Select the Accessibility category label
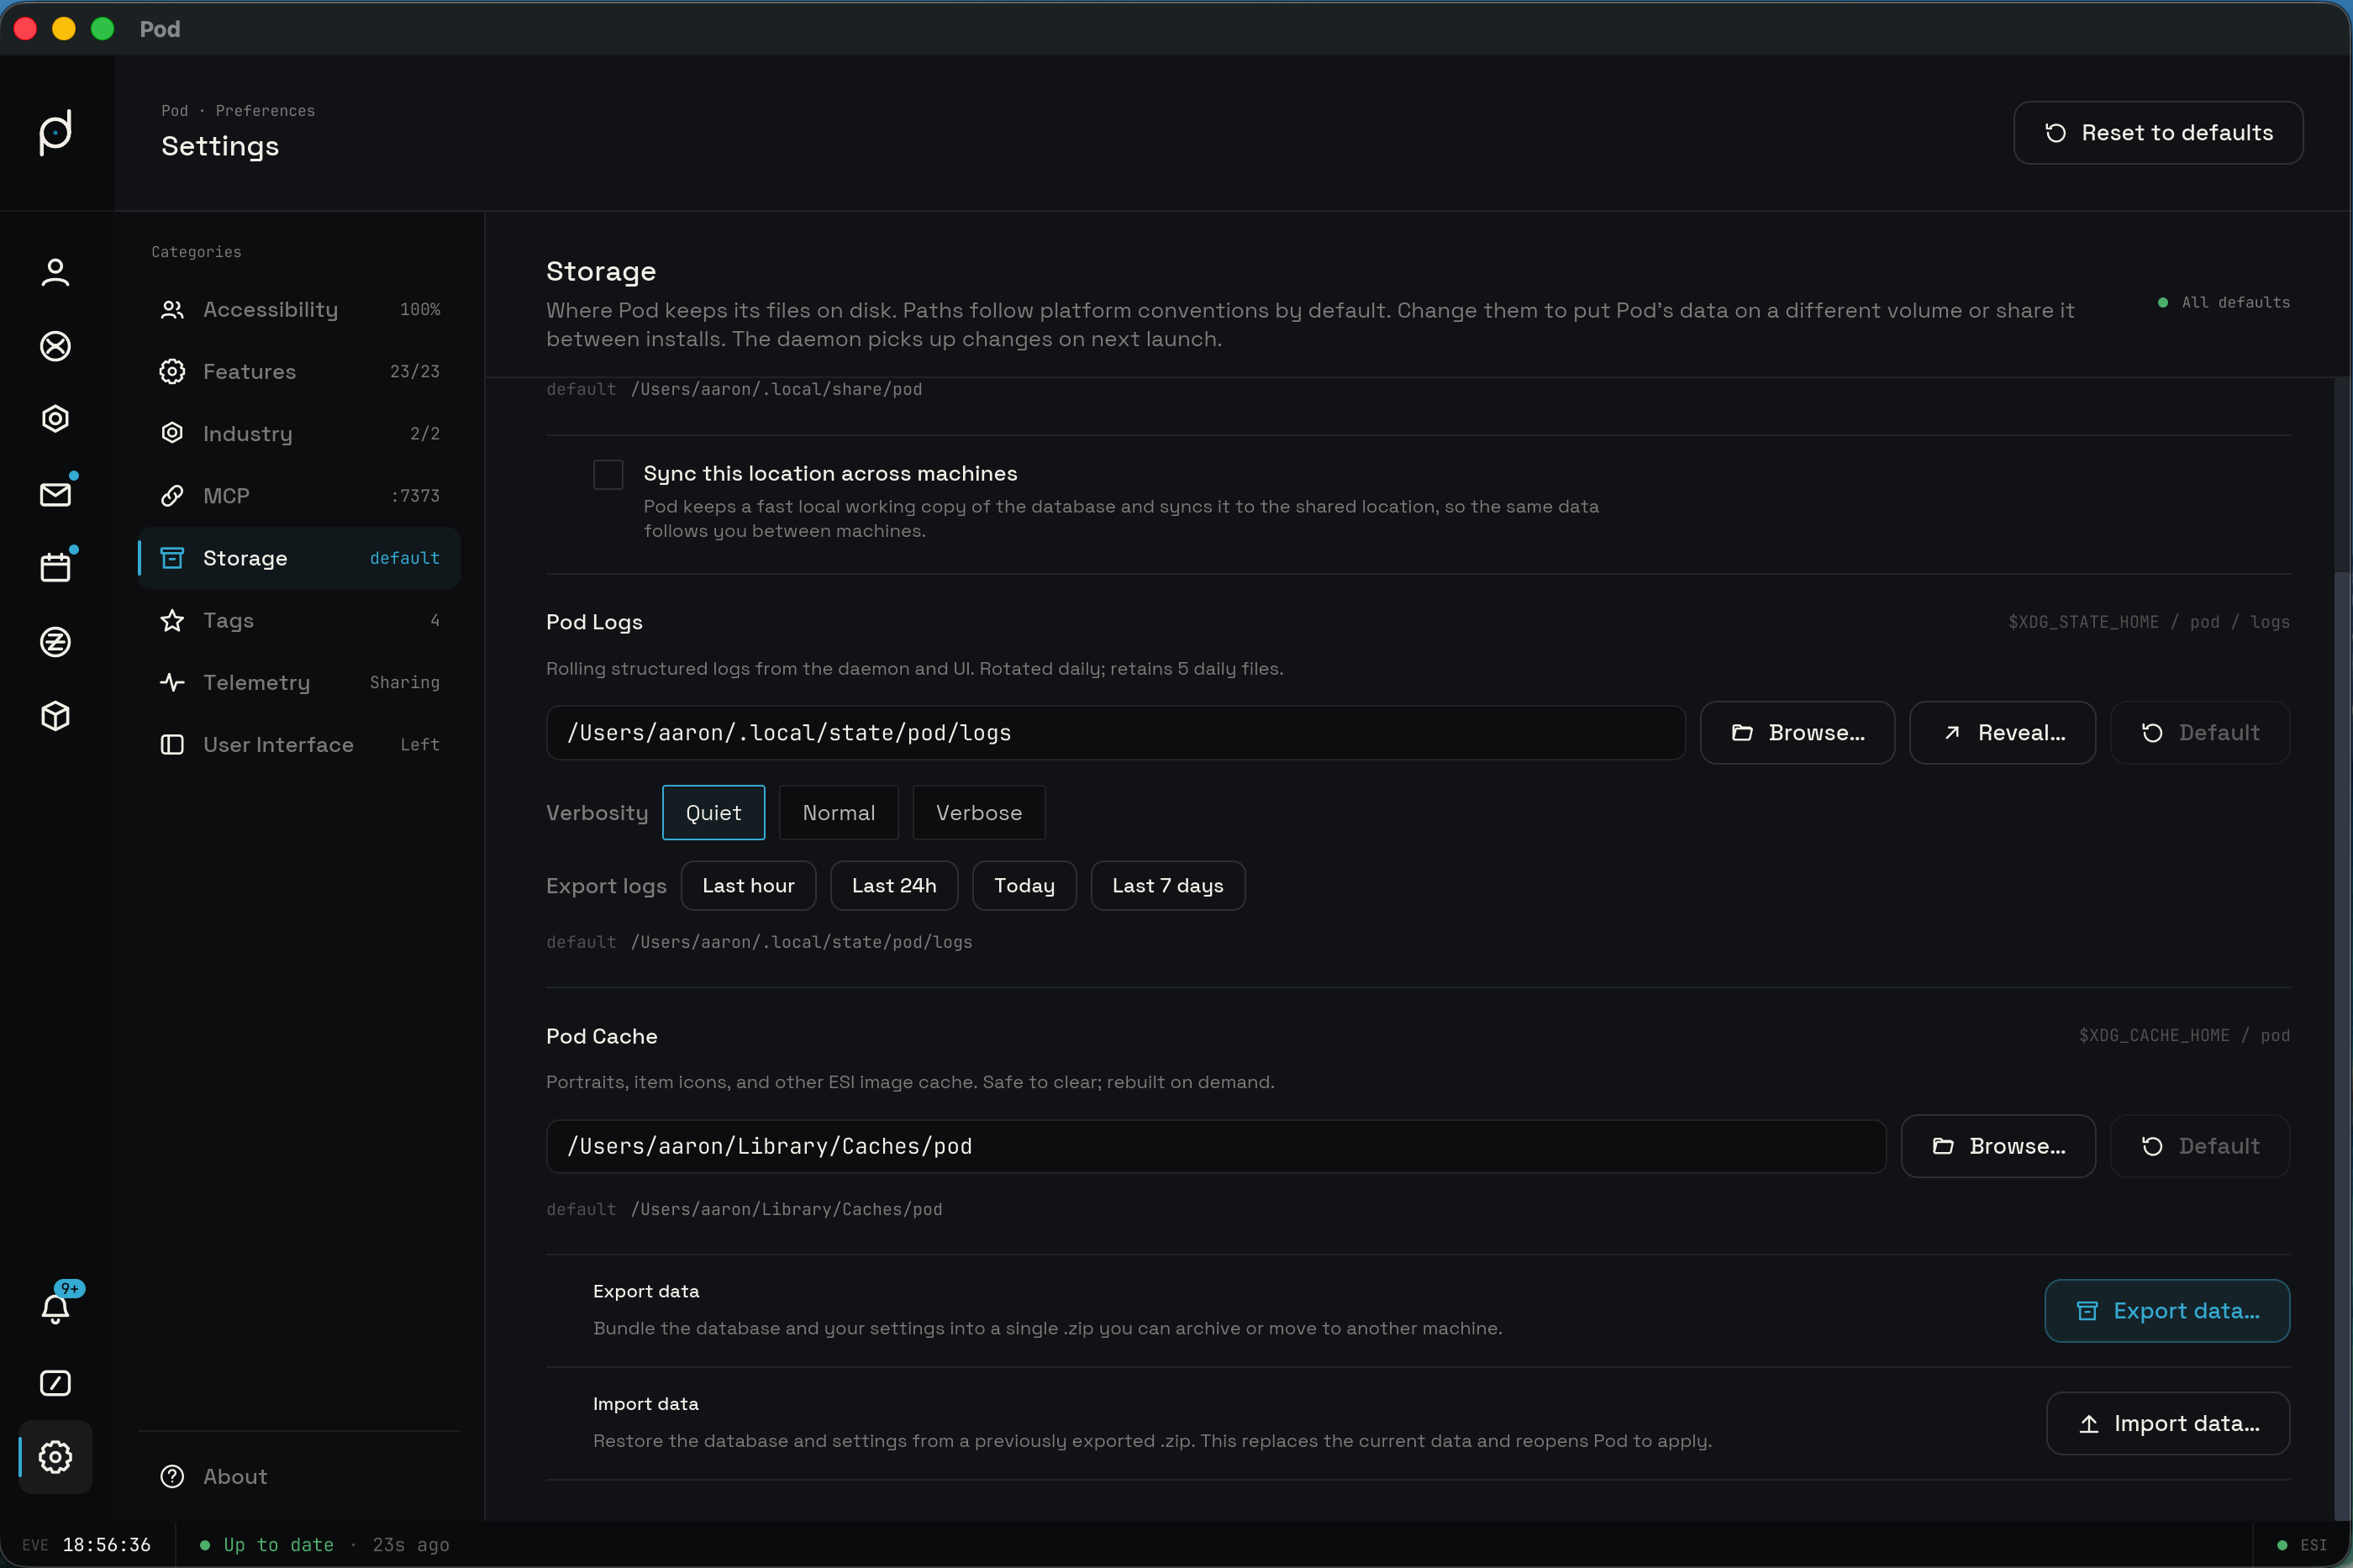This screenshot has width=2353, height=1568. tap(270, 310)
